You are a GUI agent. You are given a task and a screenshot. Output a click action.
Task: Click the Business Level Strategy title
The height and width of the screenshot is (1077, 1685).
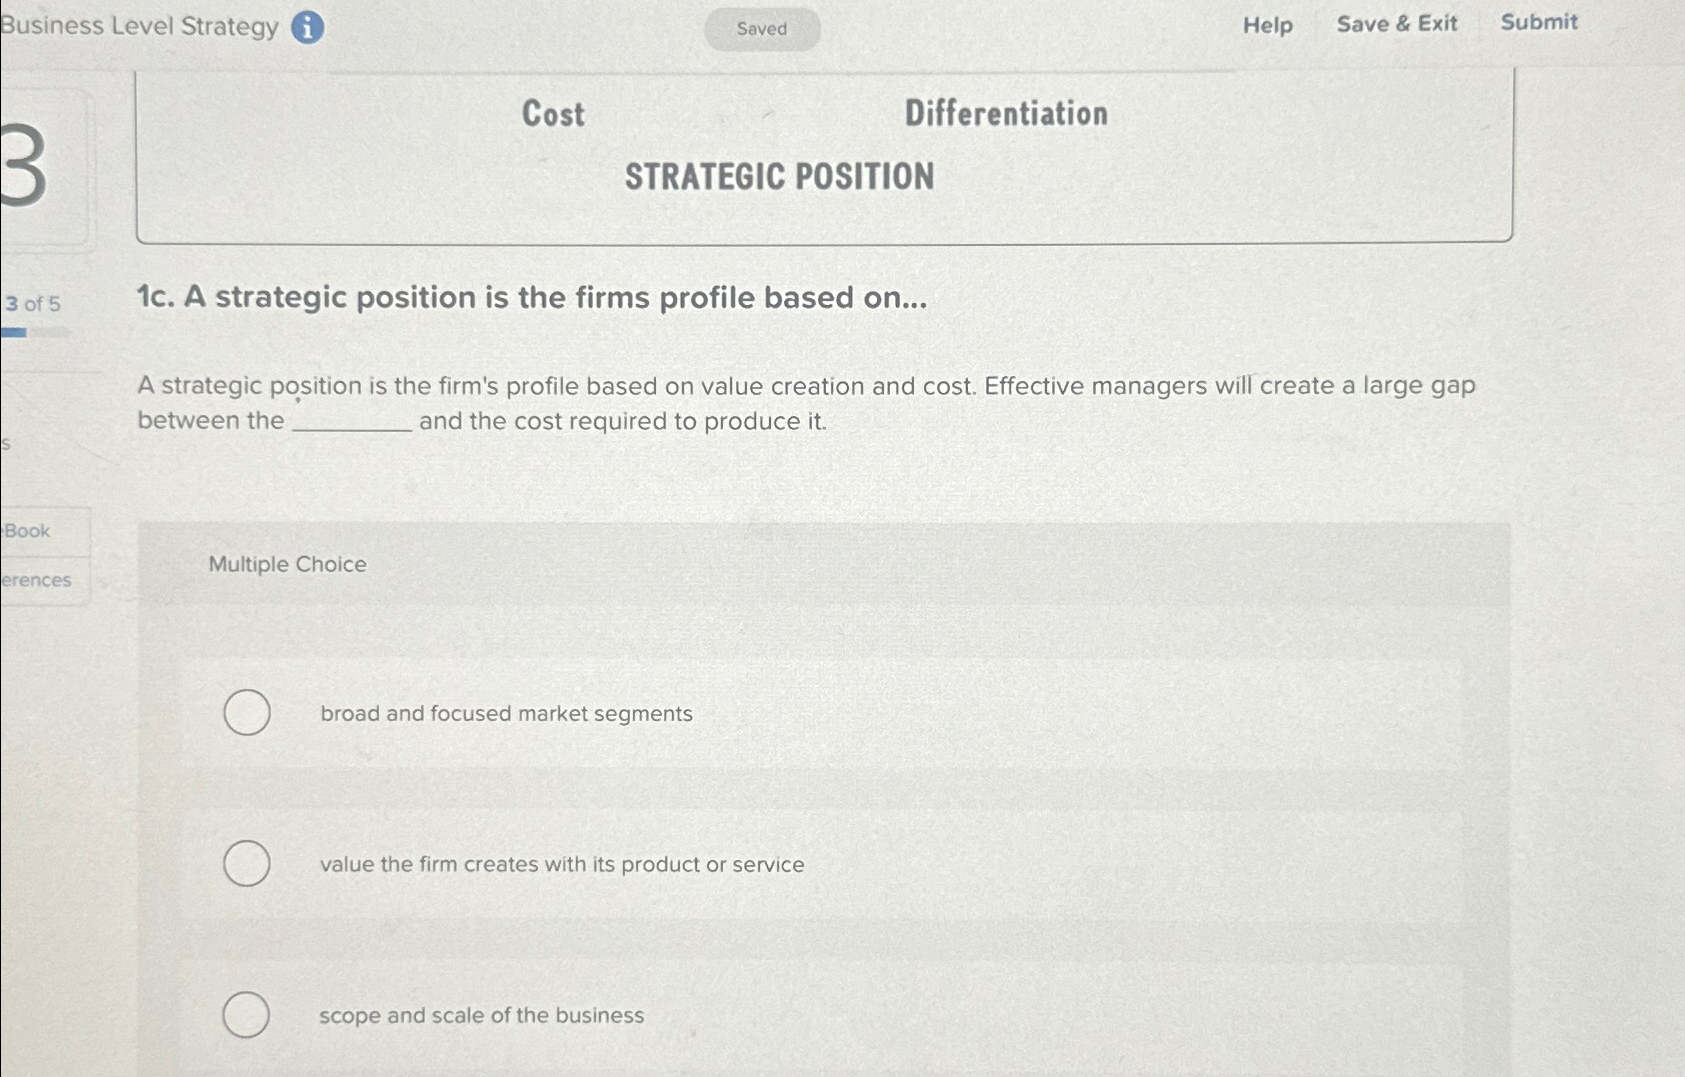(139, 26)
